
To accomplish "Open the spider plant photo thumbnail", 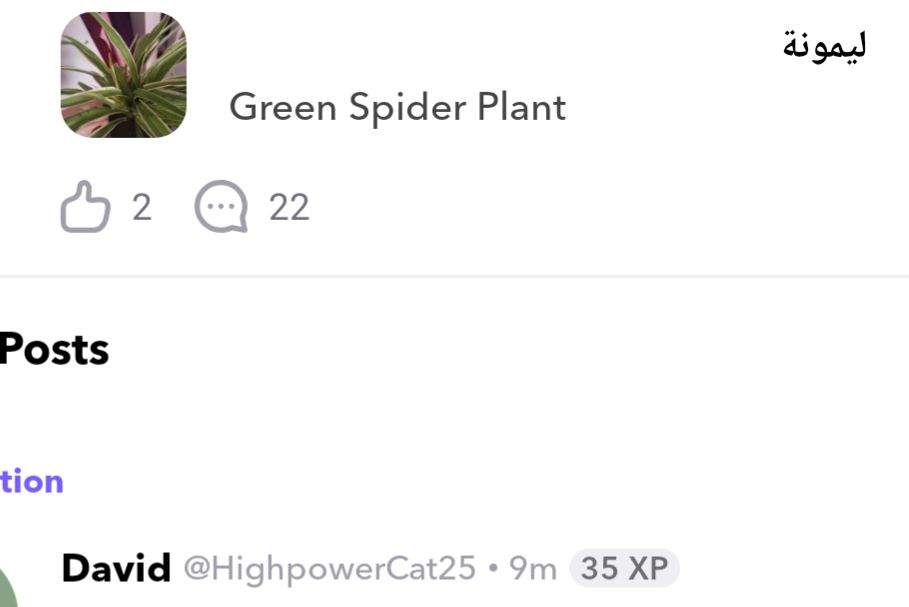I will 123,75.
